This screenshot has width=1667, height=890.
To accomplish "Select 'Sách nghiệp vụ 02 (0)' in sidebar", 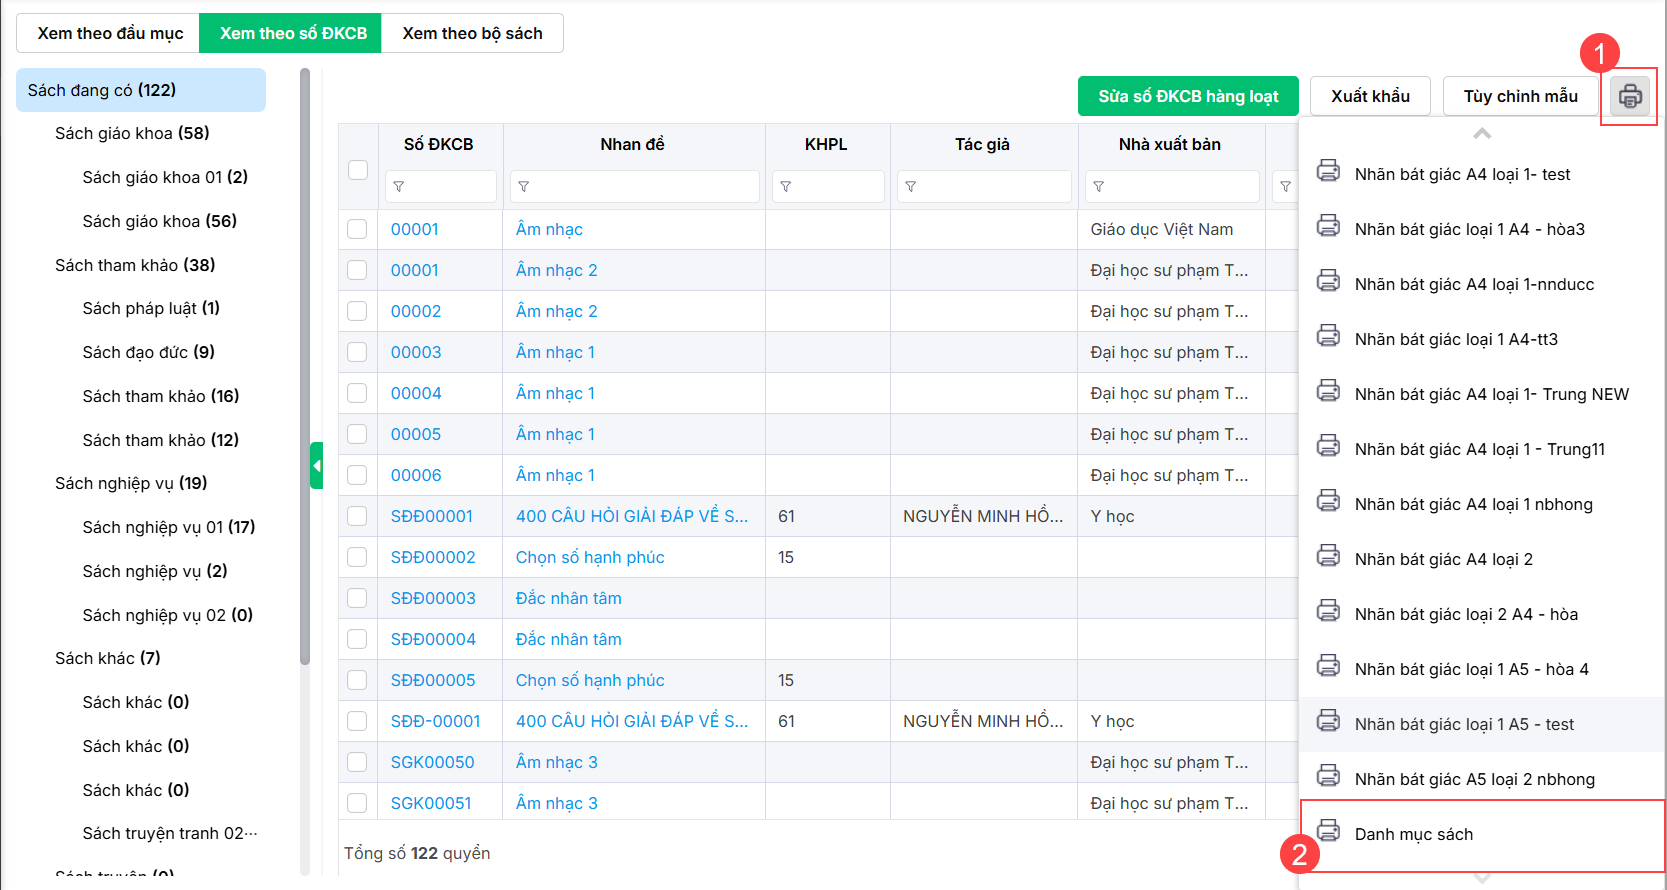I will tap(168, 615).
